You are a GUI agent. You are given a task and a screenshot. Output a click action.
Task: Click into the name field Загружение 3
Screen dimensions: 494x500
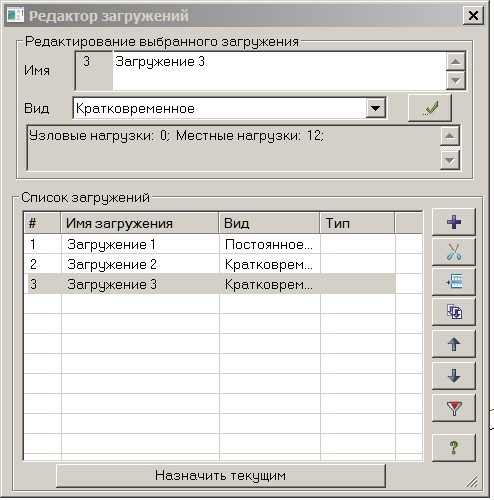tap(279, 71)
